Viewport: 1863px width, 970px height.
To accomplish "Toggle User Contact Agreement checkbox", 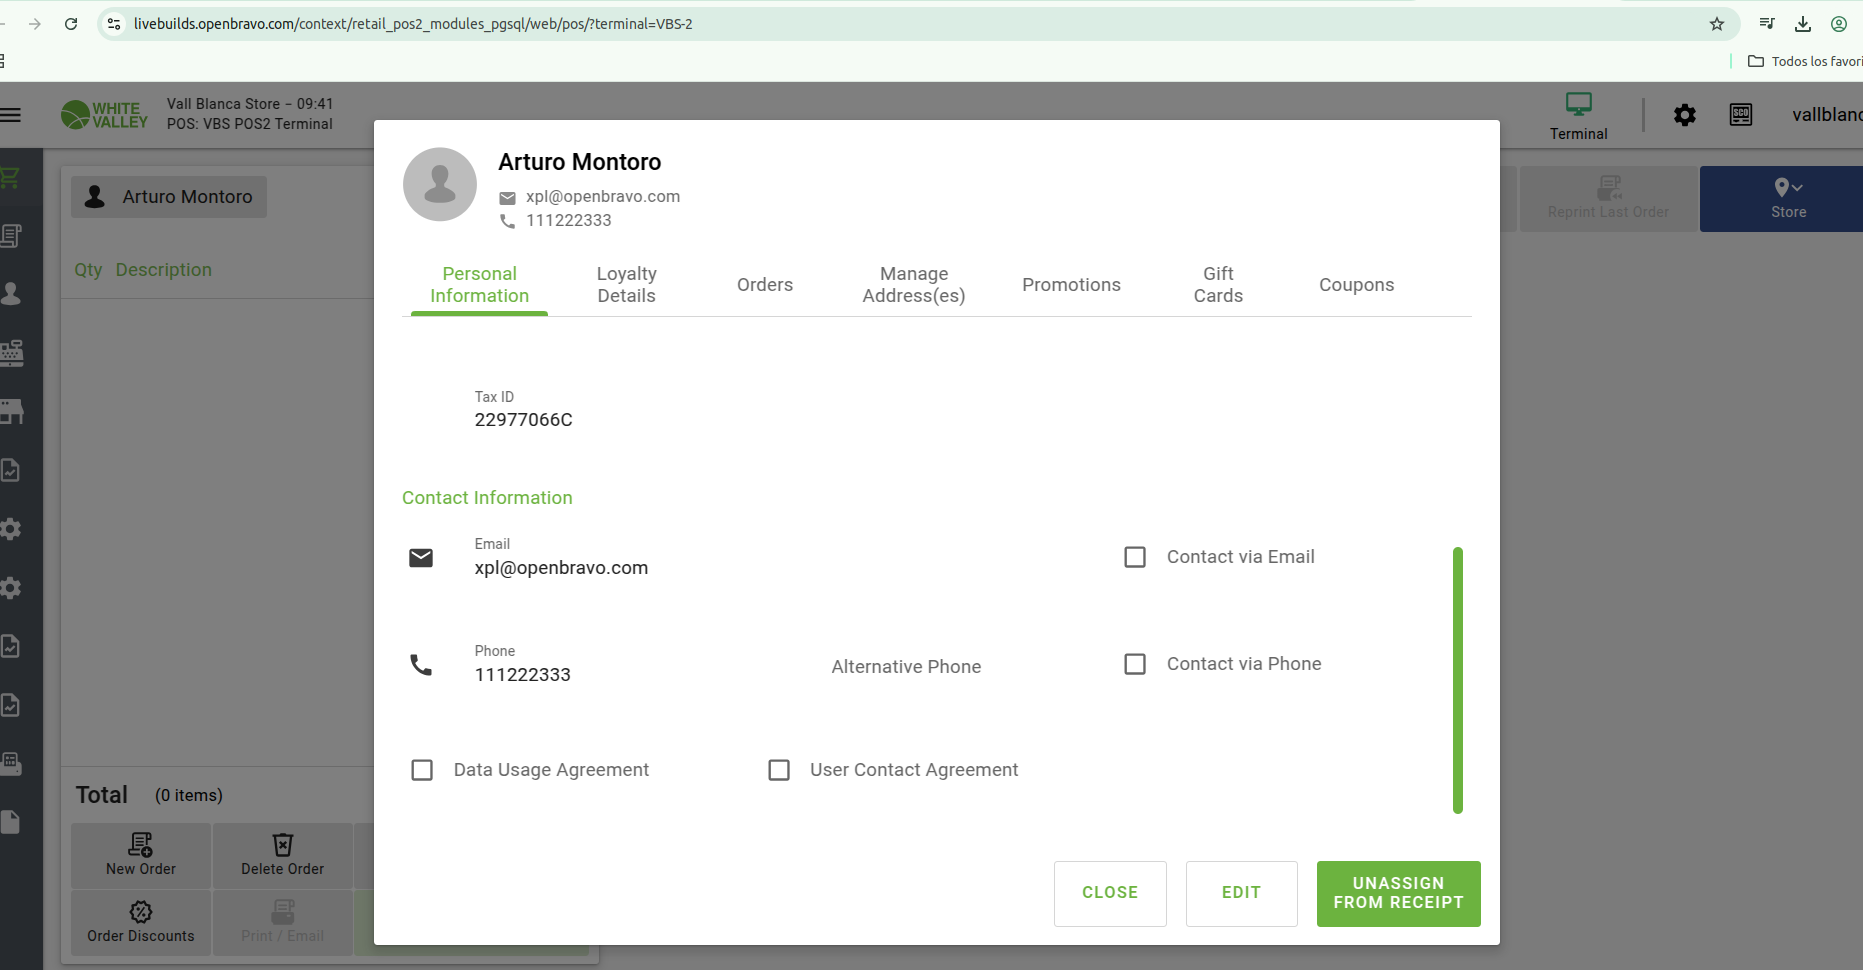I will point(779,770).
